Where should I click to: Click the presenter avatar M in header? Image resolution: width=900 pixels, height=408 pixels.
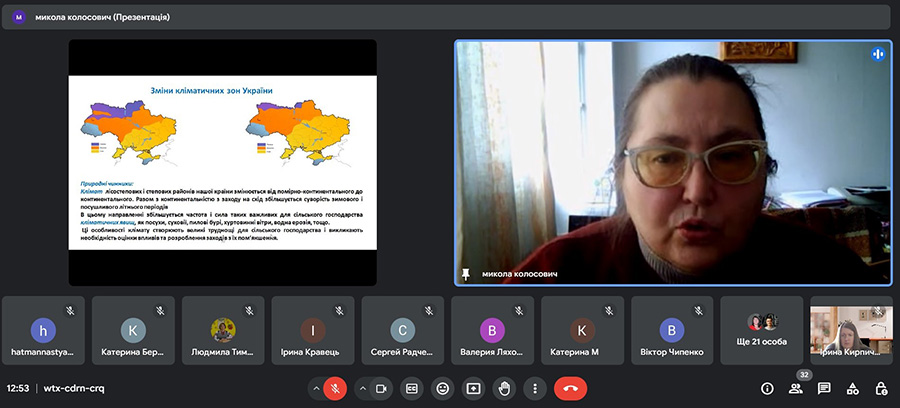coord(19,17)
